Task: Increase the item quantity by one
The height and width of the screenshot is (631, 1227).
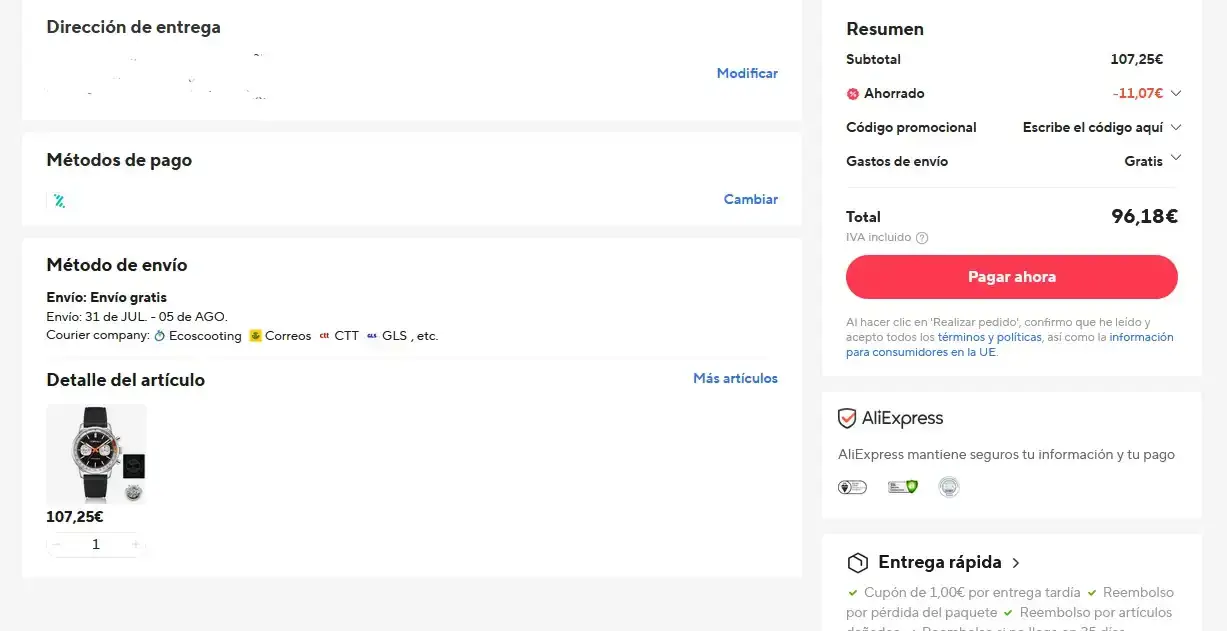Action: tap(136, 545)
